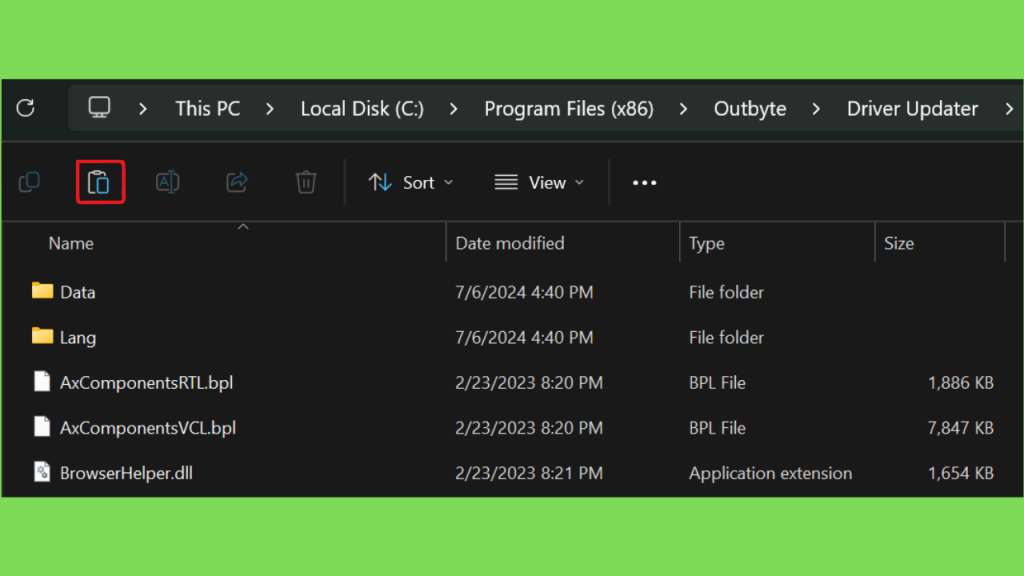This screenshot has height=576, width=1024.
Task: Select the Data folder name
Action: point(78,292)
